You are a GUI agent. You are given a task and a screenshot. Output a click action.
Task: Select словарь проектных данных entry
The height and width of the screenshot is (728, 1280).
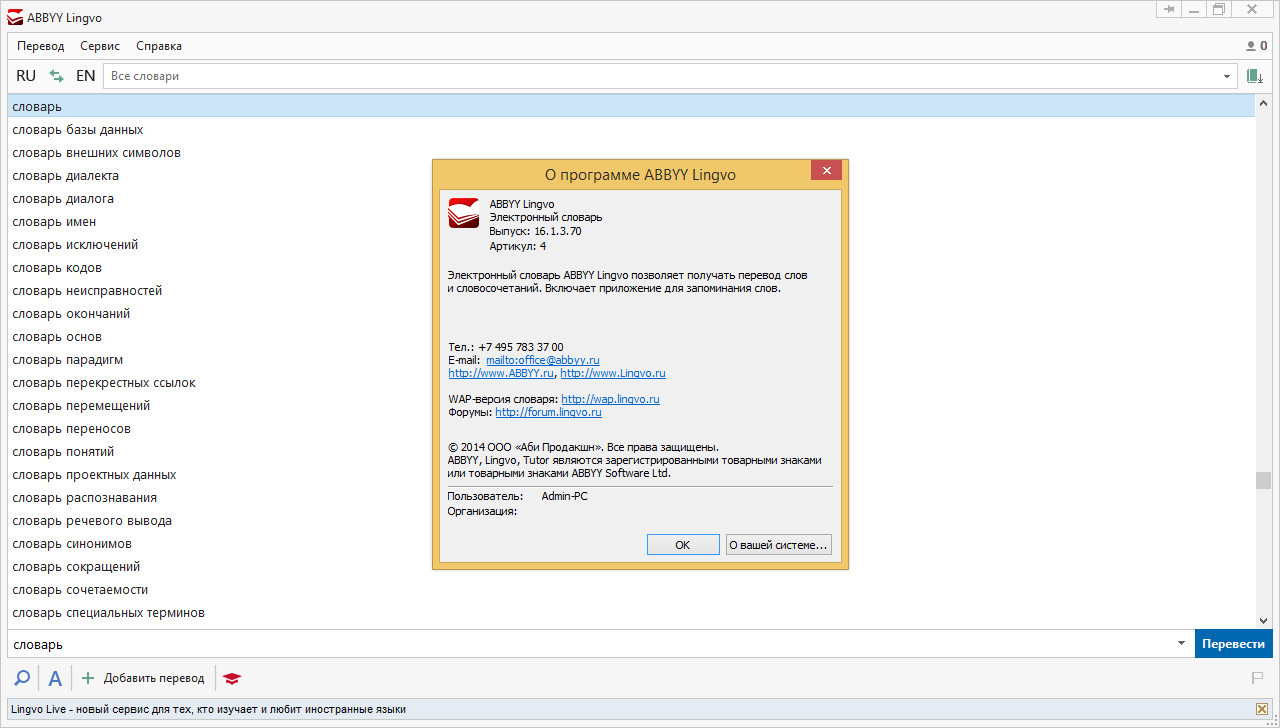coord(631,474)
